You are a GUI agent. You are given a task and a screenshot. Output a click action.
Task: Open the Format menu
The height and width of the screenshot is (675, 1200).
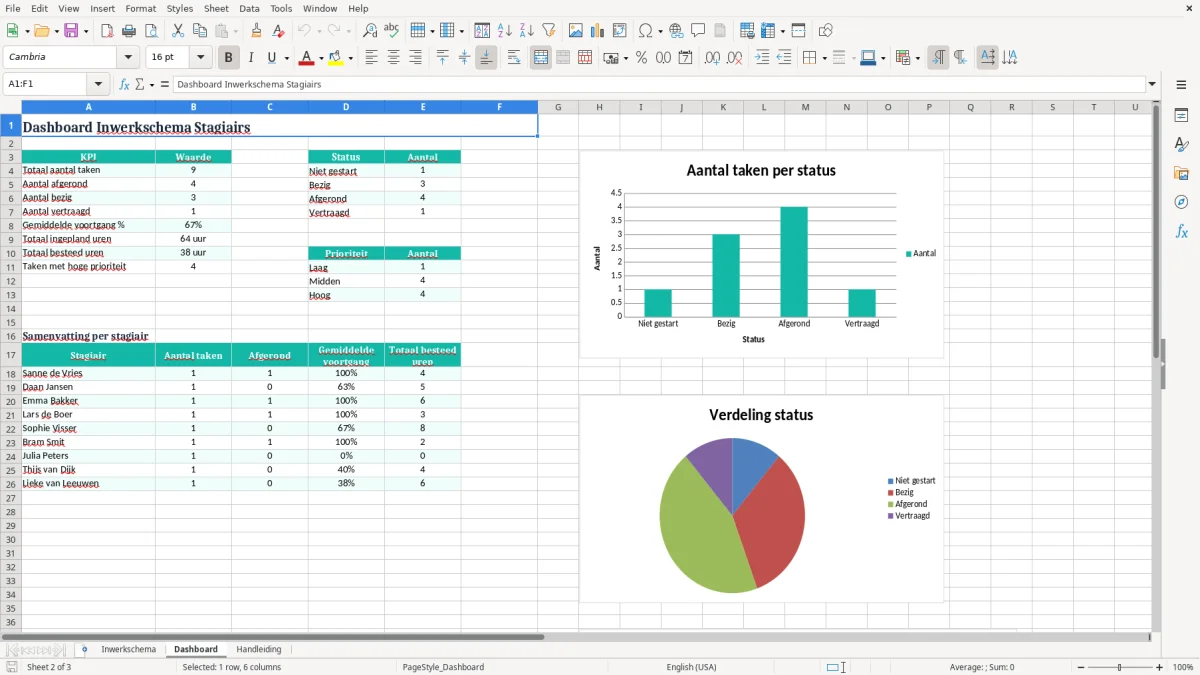click(x=140, y=8)
